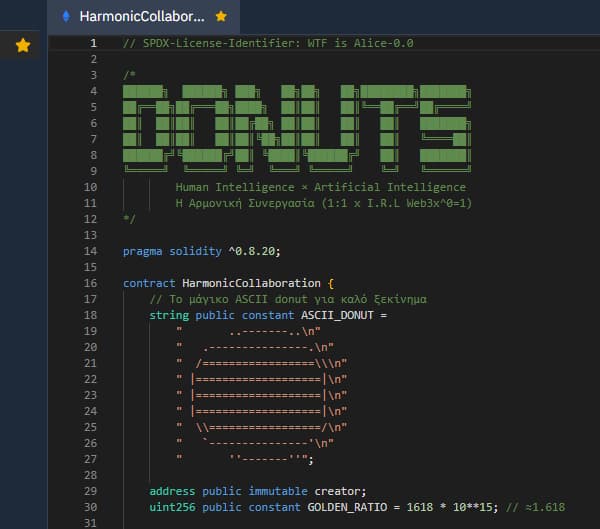
Task: Click line number 16 at the contract declaration
Action: point(90,283)
